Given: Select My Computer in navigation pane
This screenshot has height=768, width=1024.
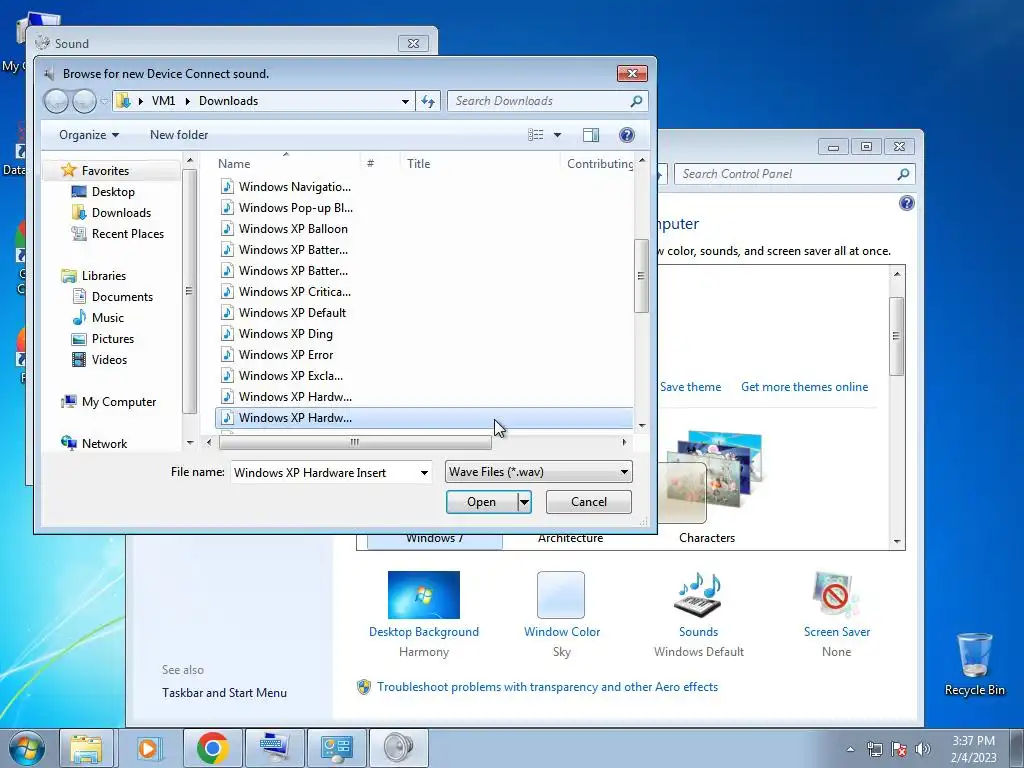Looking at the screenshot, I should coord(119,402).
